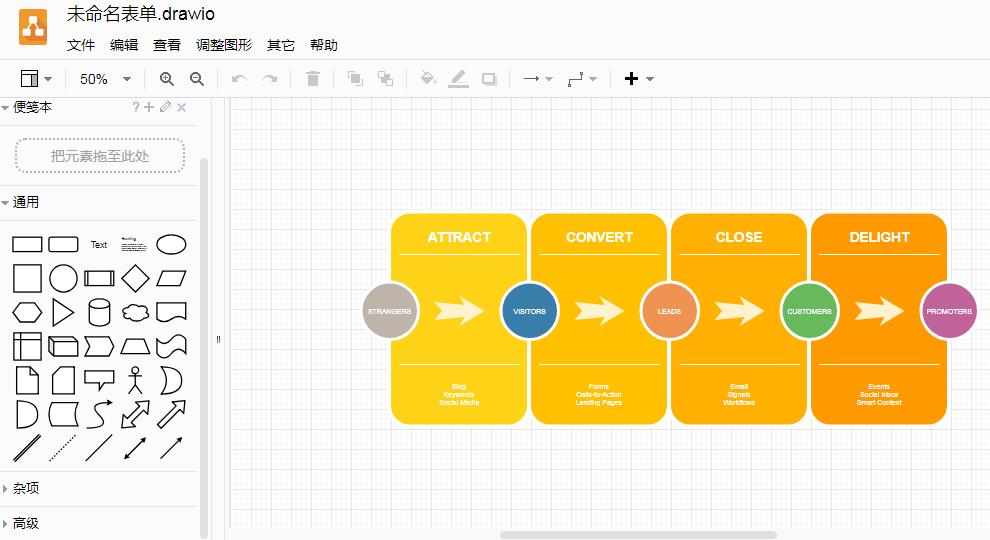Select the bidirectional arrow line shape
This screenshot has width=990, height=540.
click(135, 448)
